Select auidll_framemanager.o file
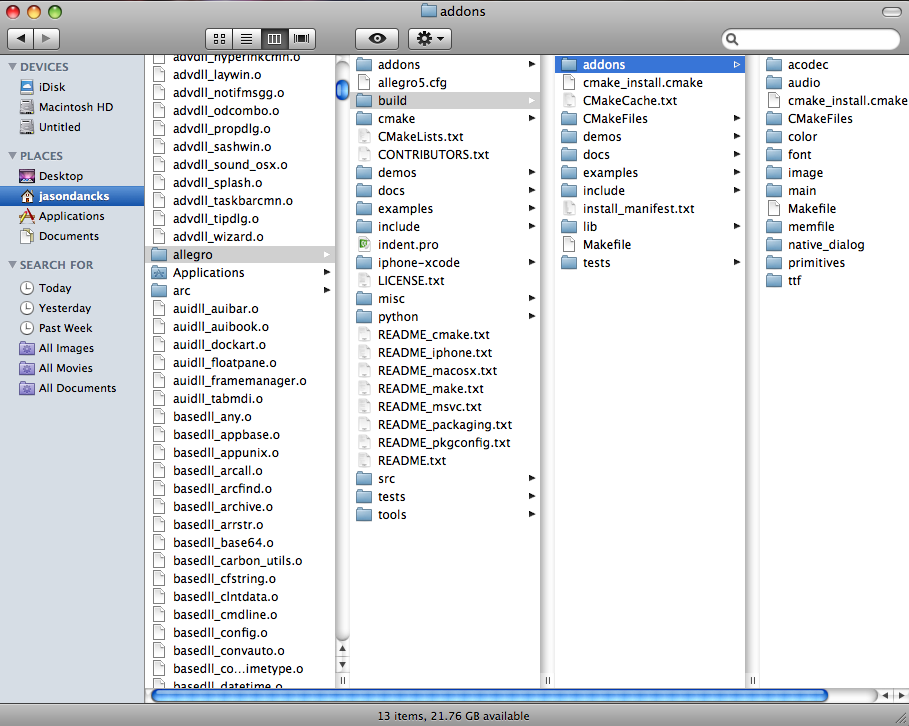This screenshot has width=909, height=726. coord(240,380)
